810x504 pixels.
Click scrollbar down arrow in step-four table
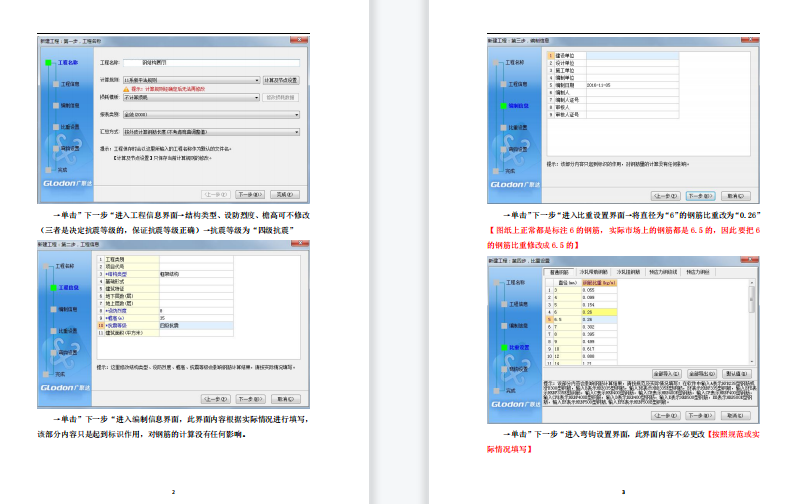(x=752, y=362)
